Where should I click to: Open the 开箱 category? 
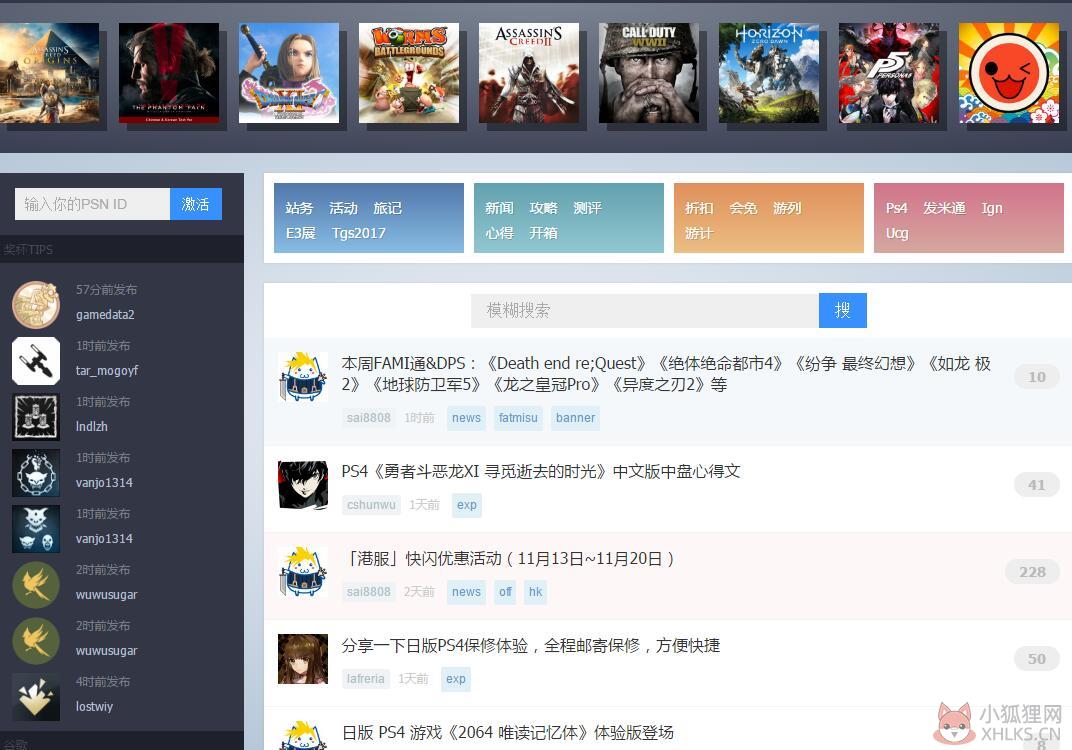(x=544, y=233)
